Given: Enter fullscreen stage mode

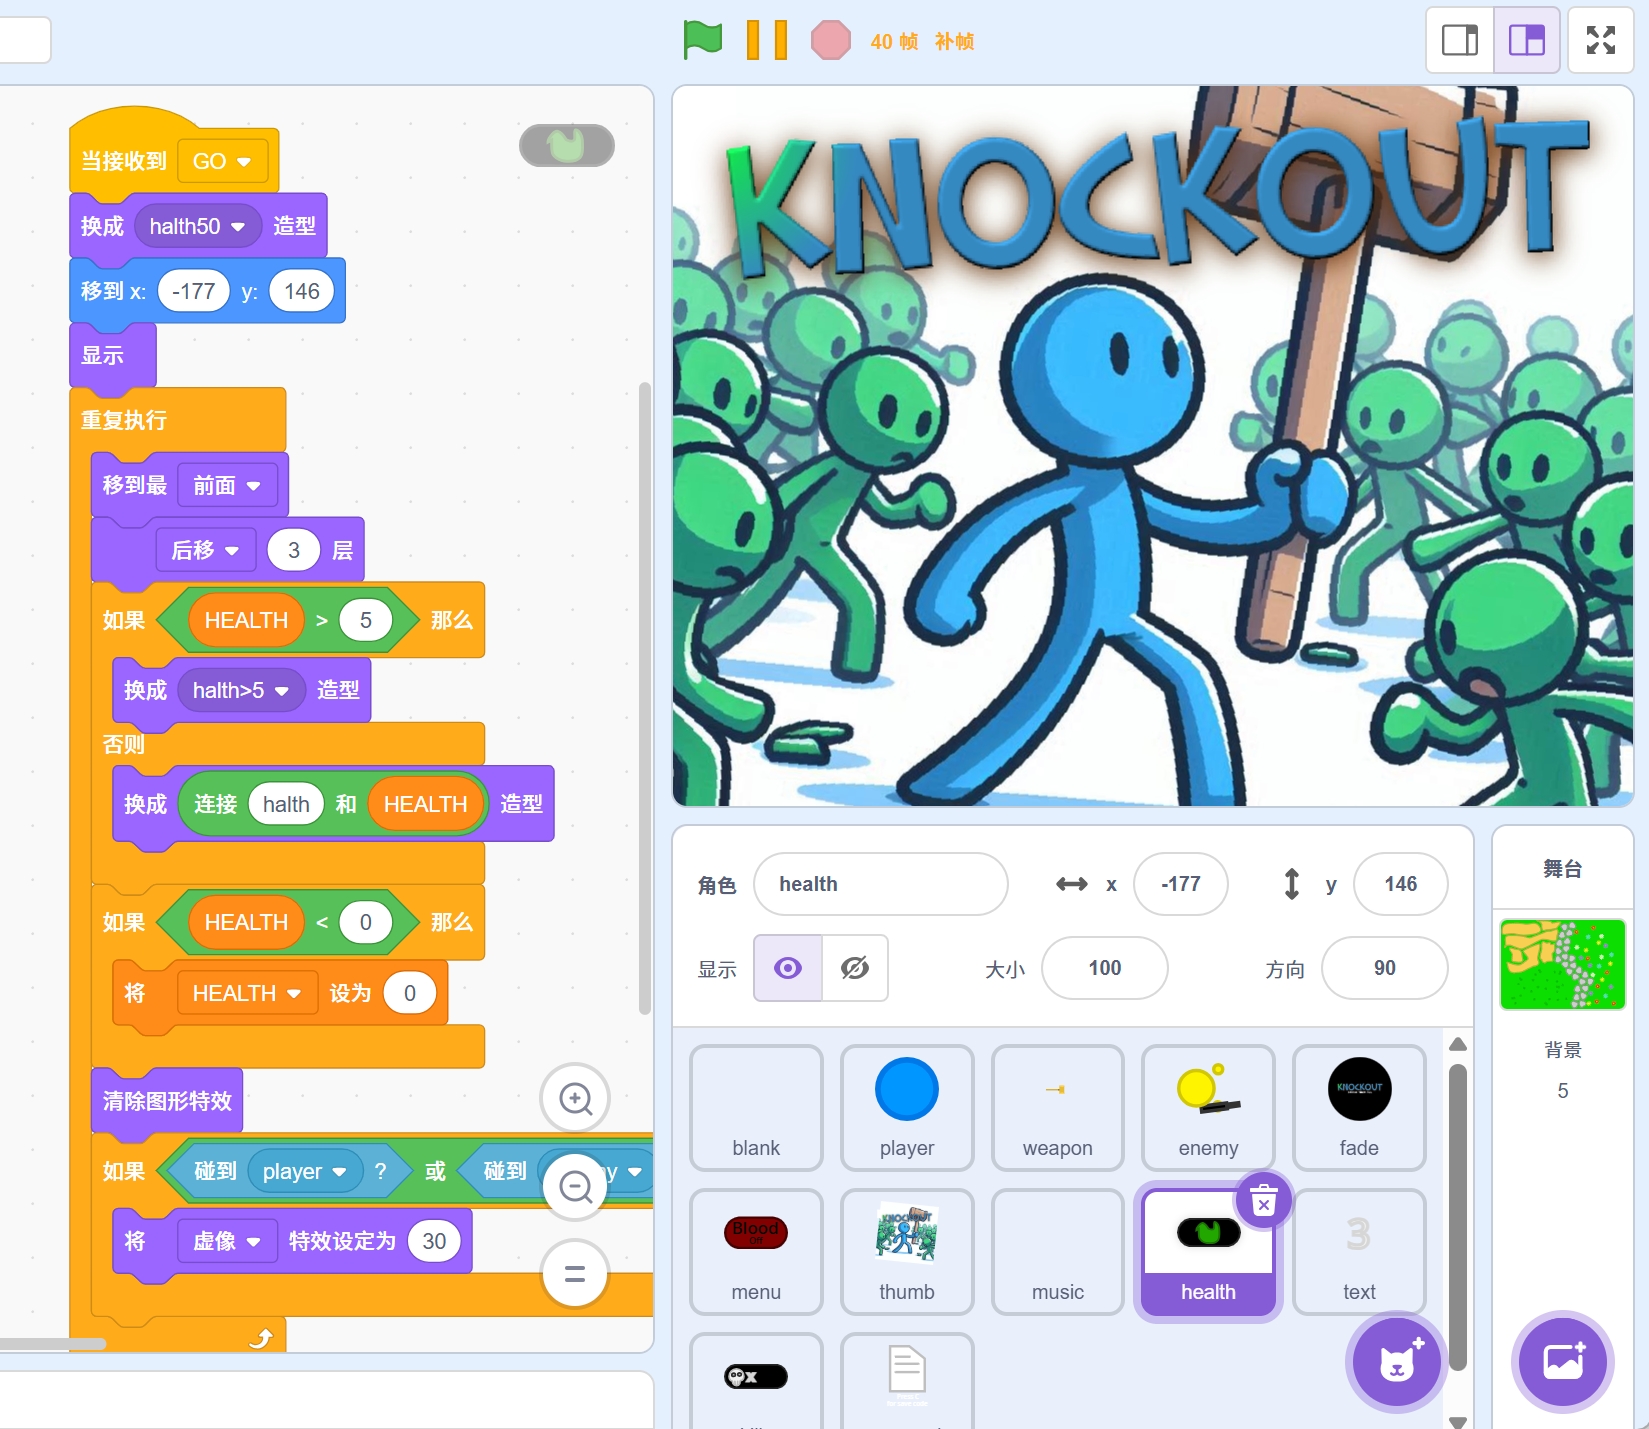Looking at the screenshot, I should pyautogui.click(x=1600, y=40).
